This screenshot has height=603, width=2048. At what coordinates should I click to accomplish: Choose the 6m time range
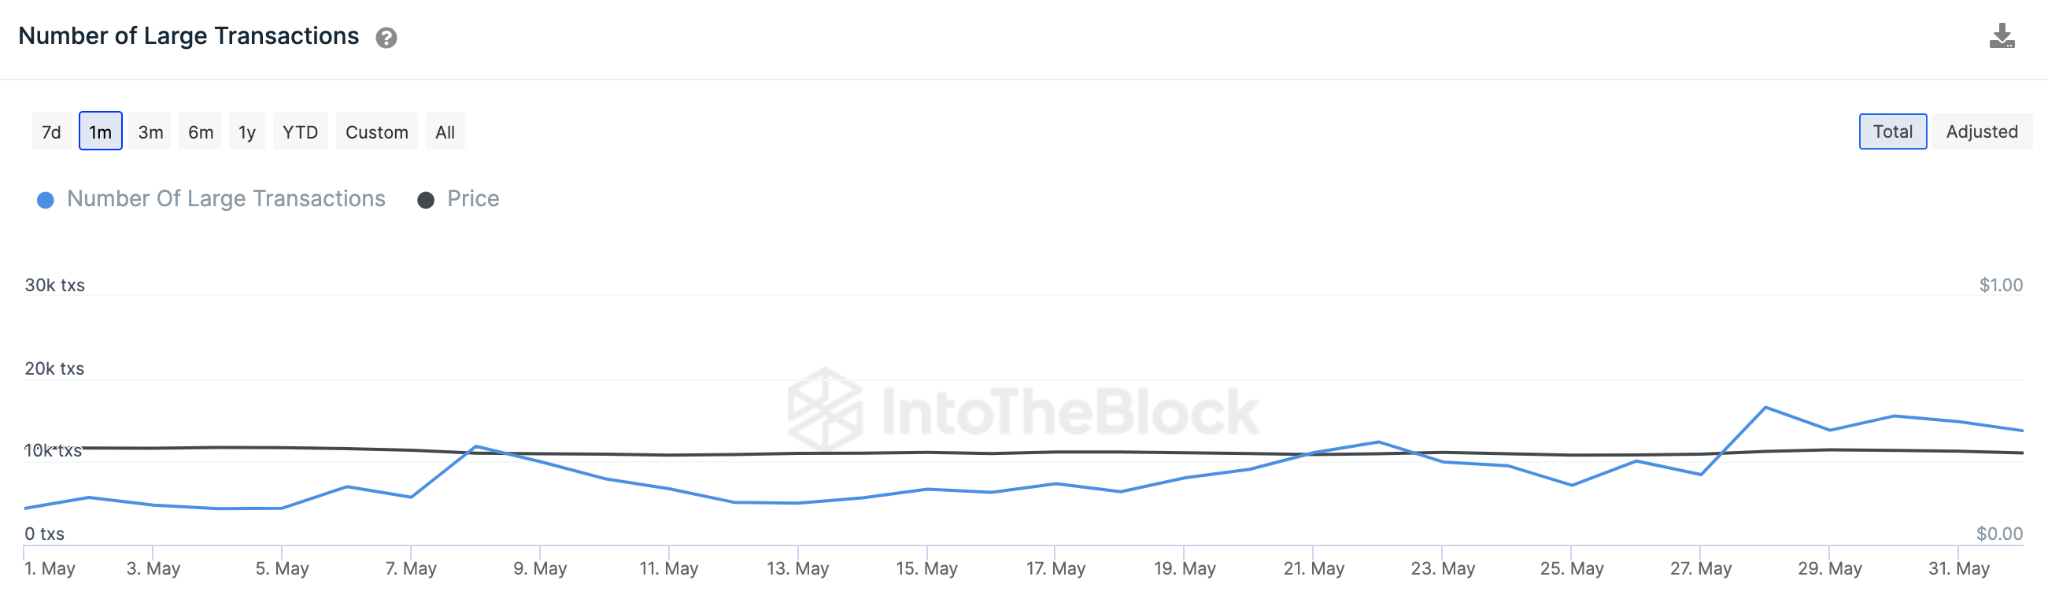[x=201, y=132]
